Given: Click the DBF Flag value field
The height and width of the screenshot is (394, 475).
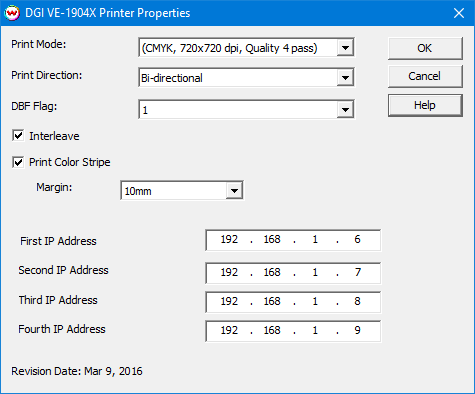Looking at the screenshot, I should click(238, 109).
